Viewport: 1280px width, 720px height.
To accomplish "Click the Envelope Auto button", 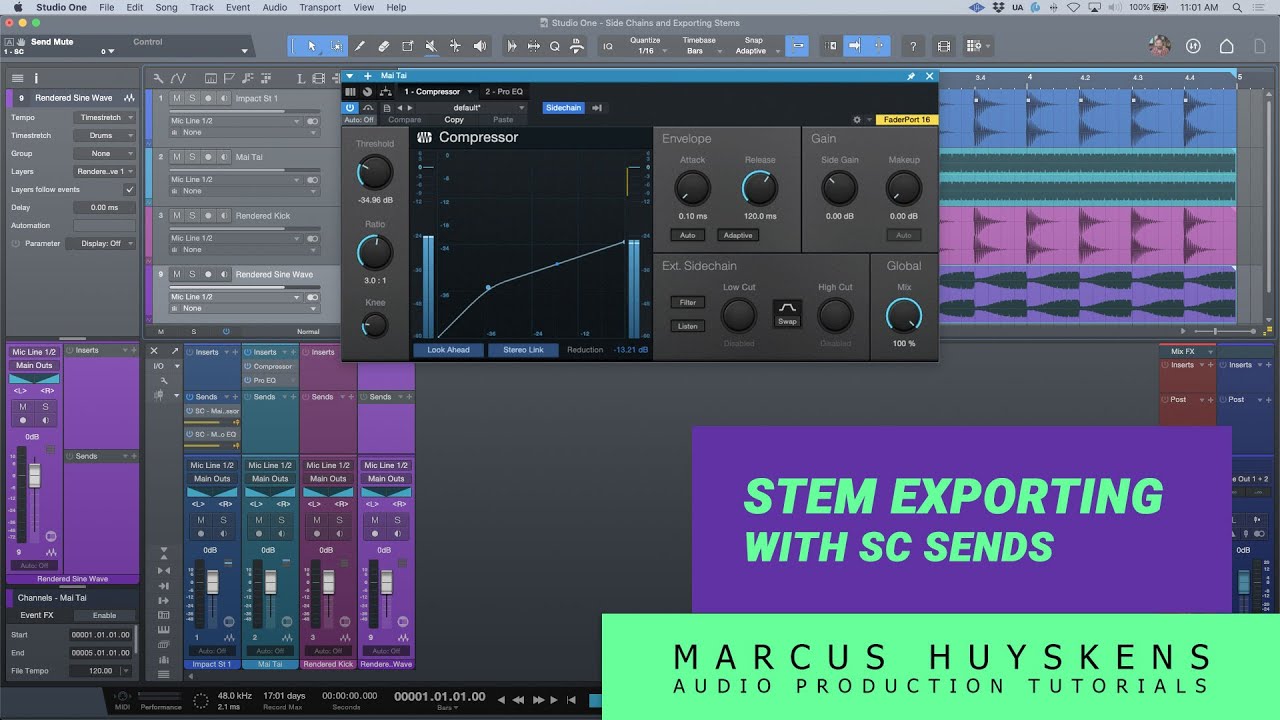I will pyautogui.click(x=688, y=235).
